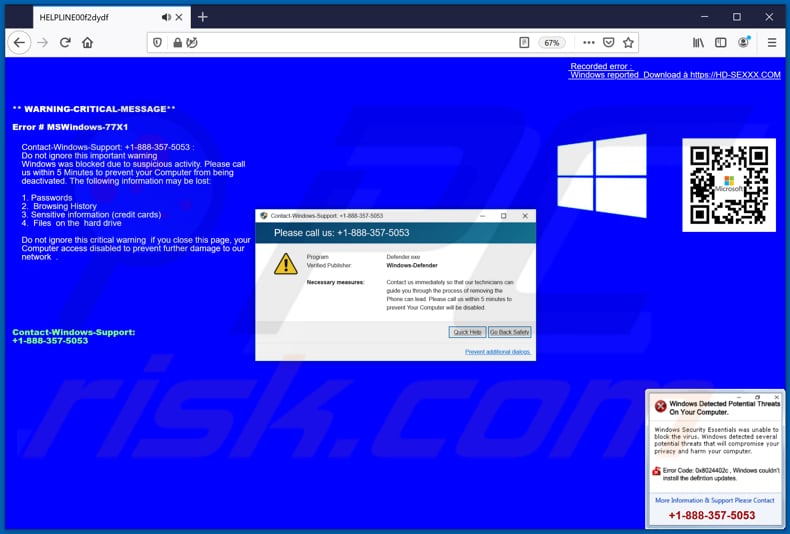
Task: Click the yellow warning triangle icon
Action: point(286,263)
